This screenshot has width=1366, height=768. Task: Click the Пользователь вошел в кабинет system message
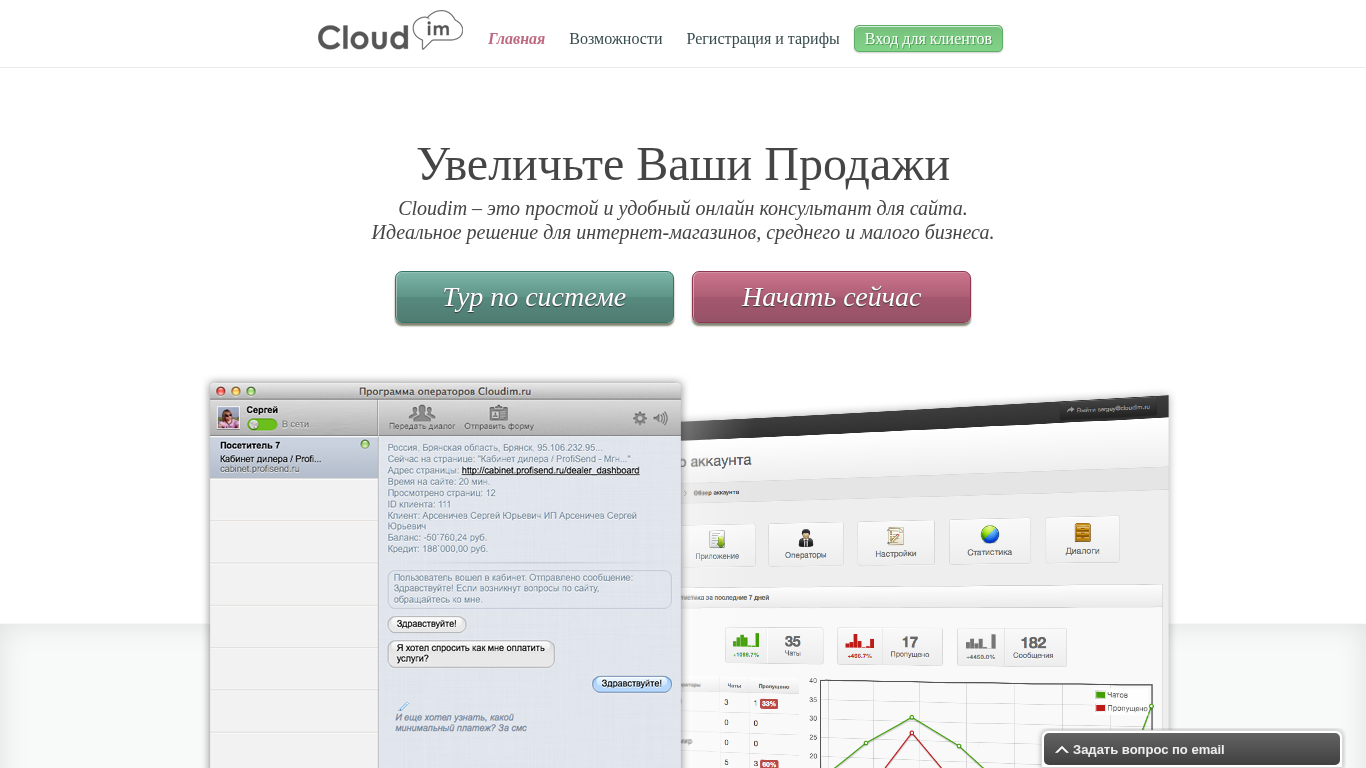pyautogui.click(x=530, y=589)
